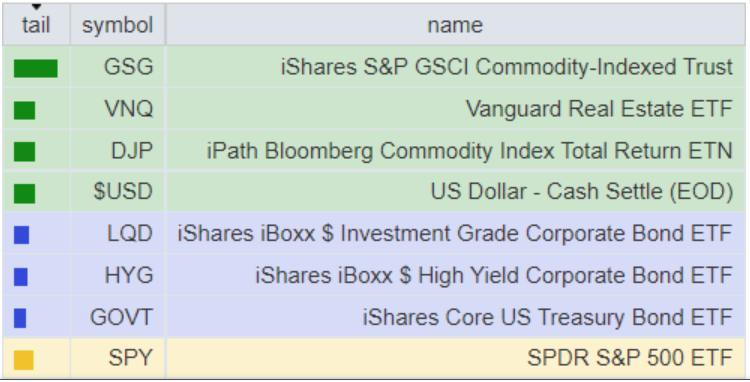Sort table by name column header
Screen dimensions: 750x382
click(x=455, y=25)
